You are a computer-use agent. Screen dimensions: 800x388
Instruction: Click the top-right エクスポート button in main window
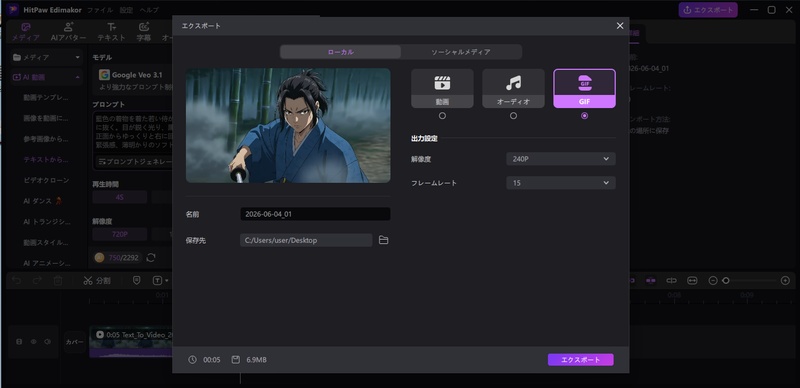click(x=708, y=10)
